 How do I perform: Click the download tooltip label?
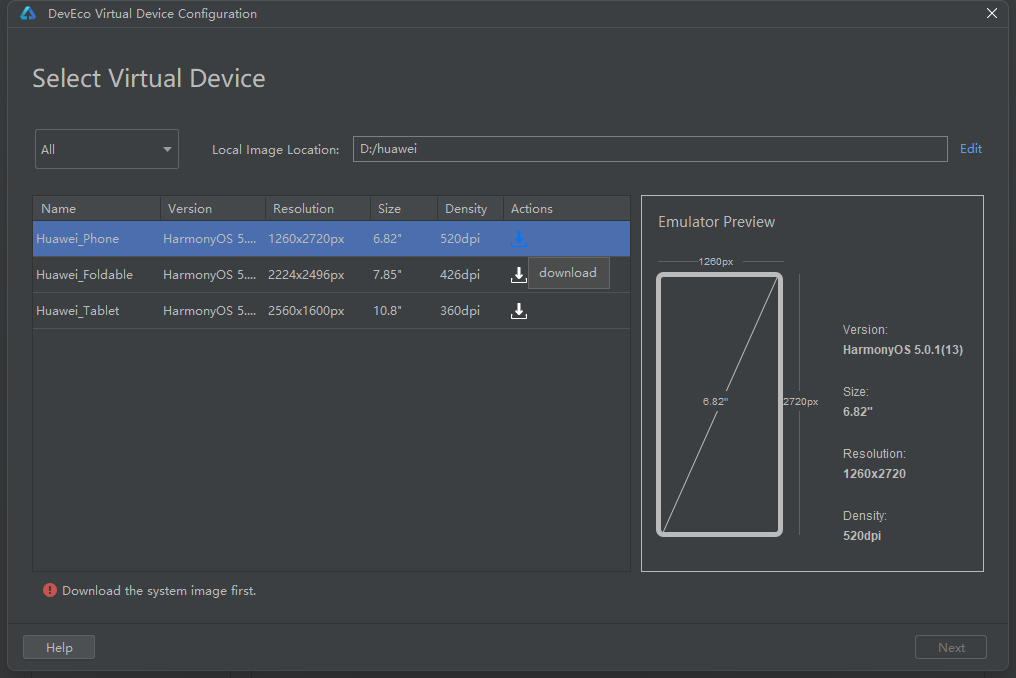(568, 273)
